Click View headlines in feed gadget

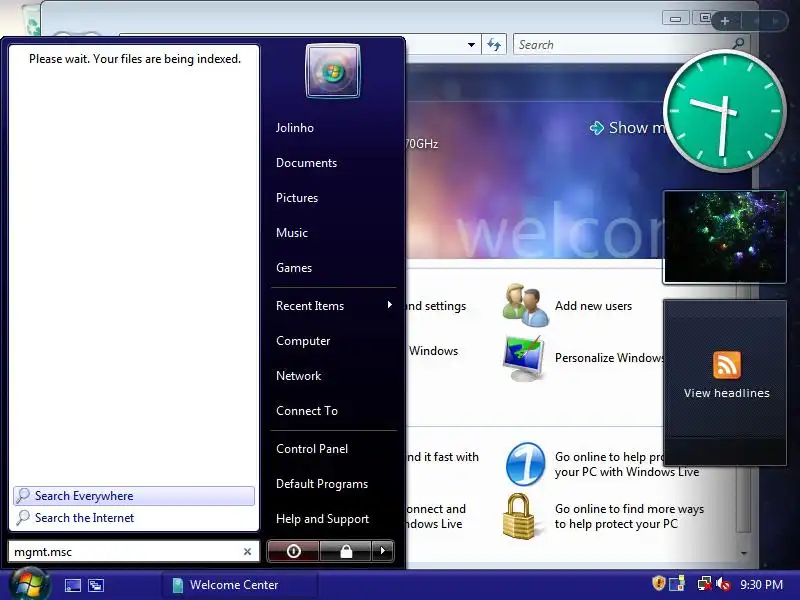tap(727, 393)
